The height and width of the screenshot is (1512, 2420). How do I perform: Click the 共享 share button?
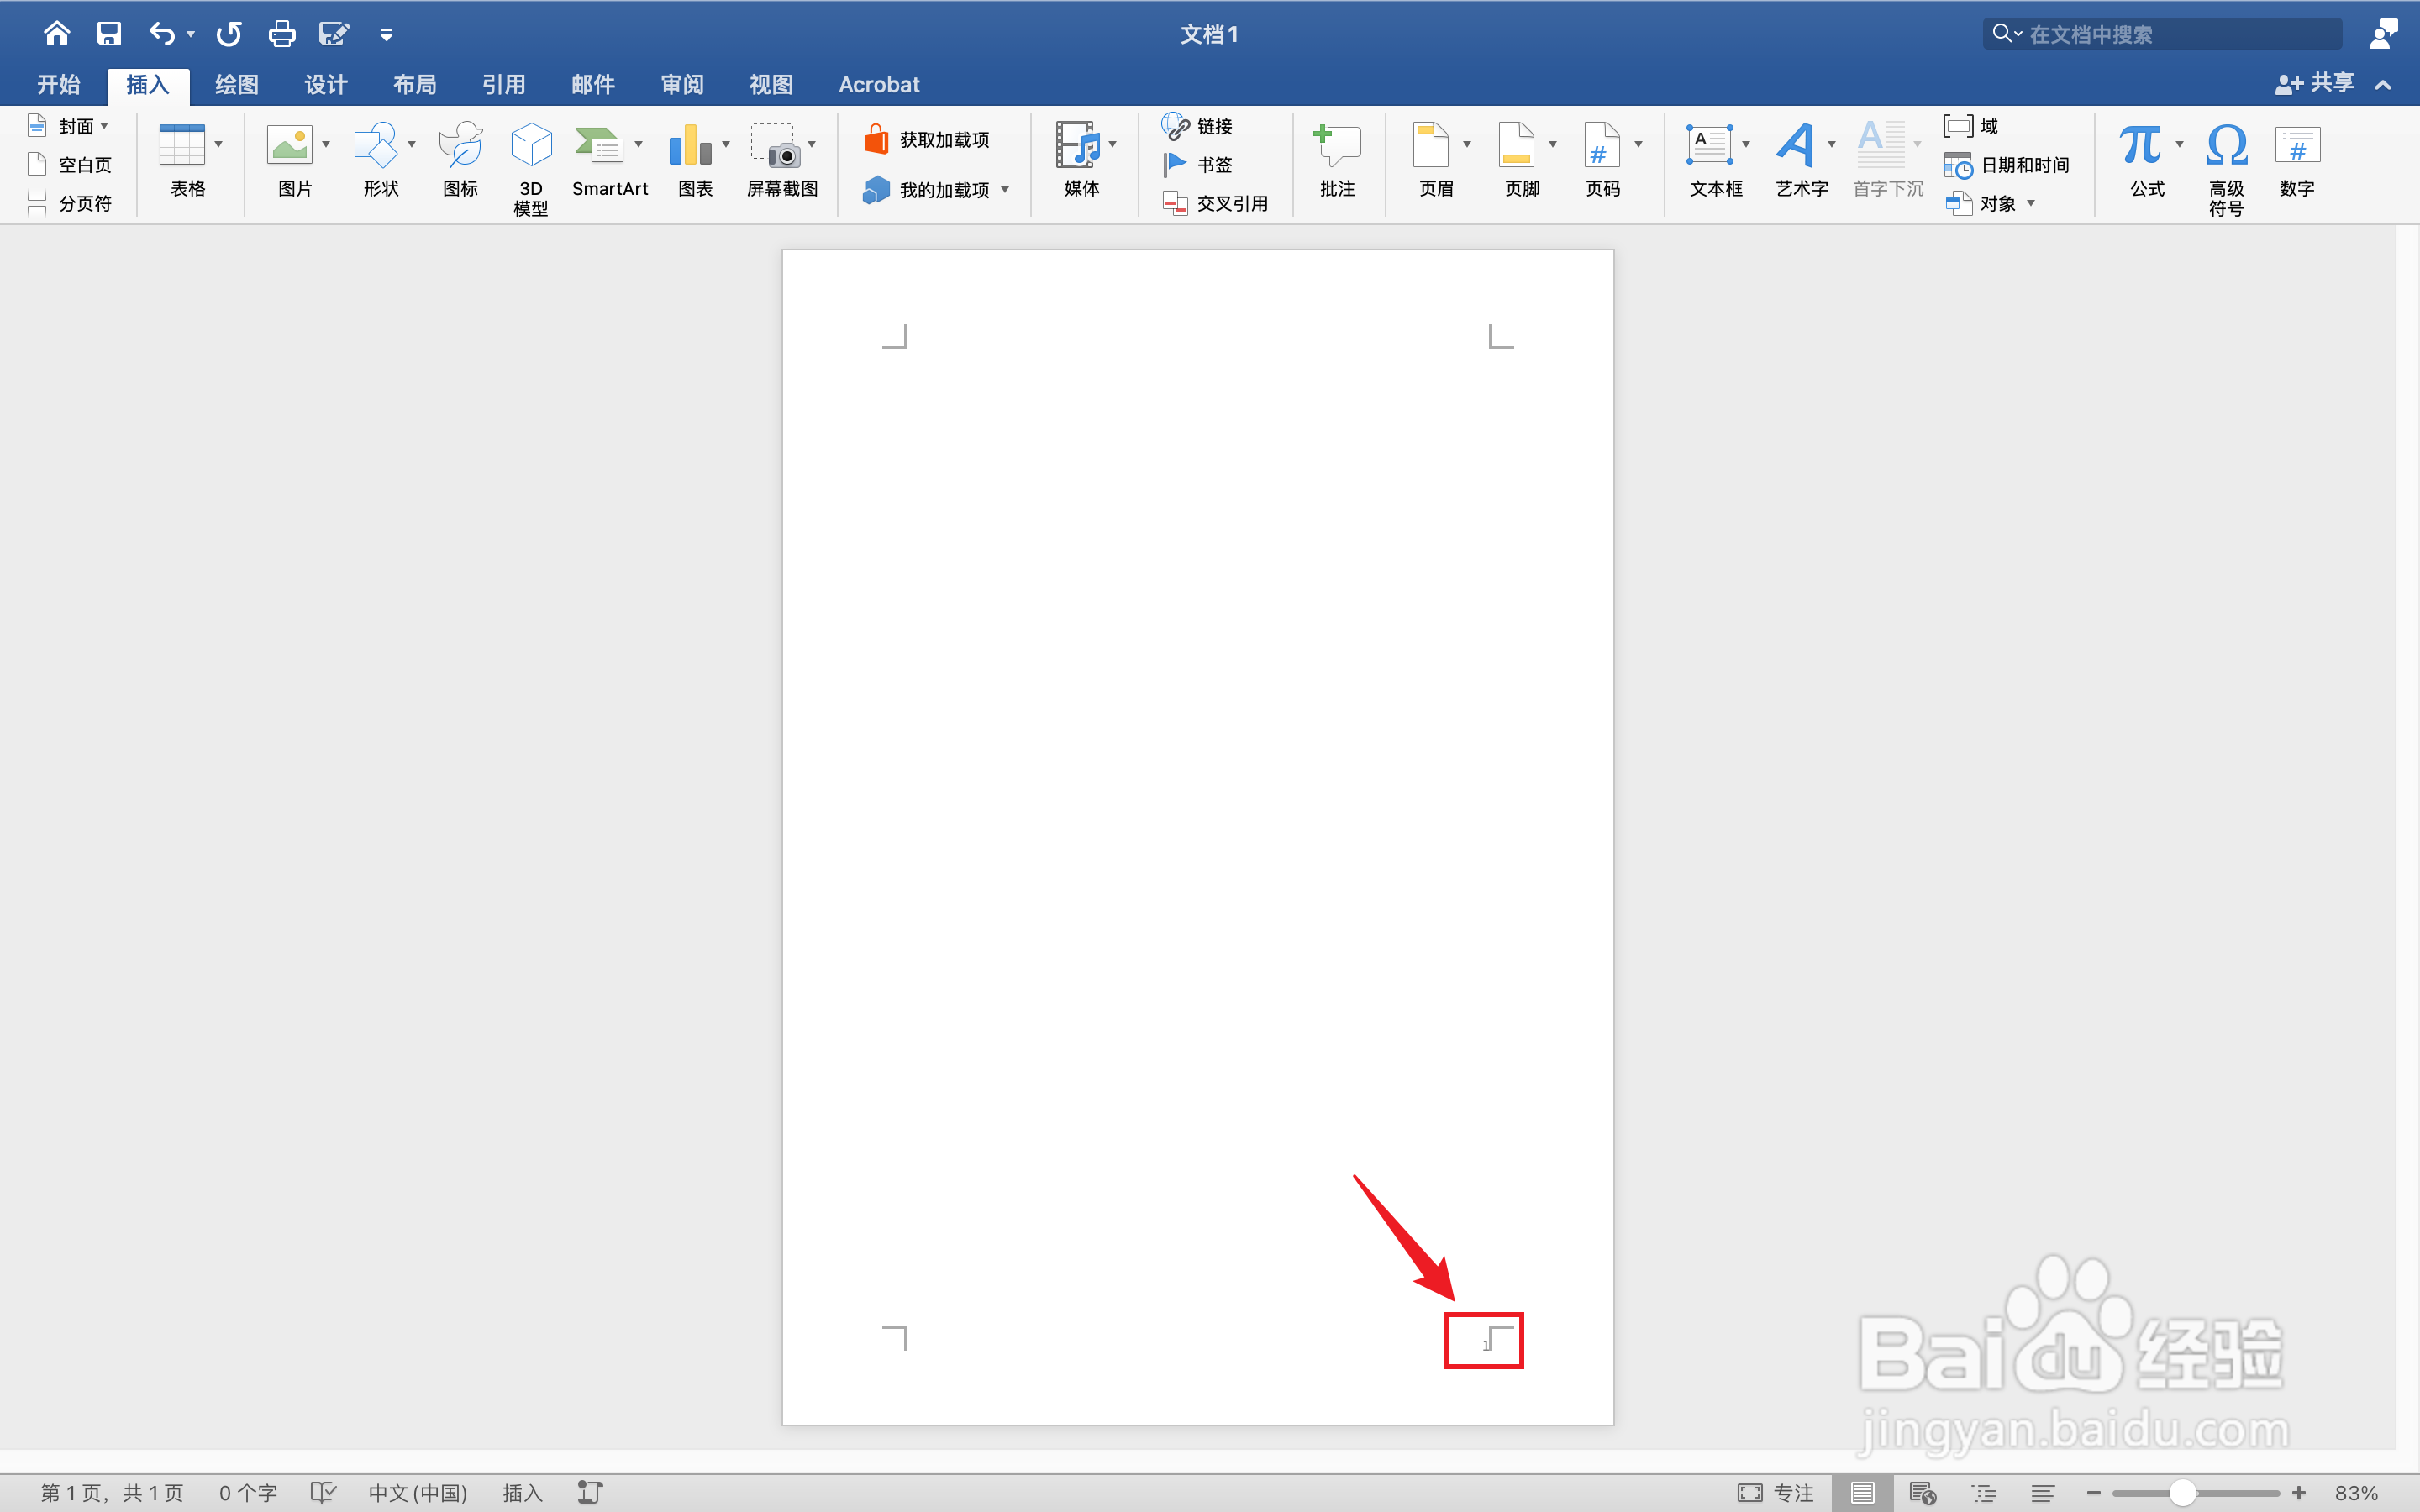pos(2314,84)
